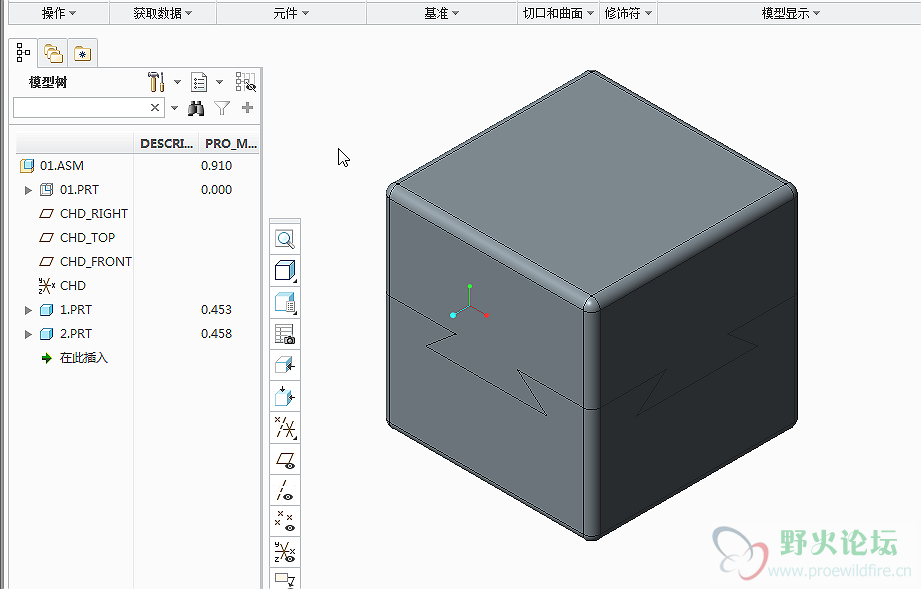Open the search field dropdown arrow
Image resolution: width=921 pixels, height=589 pixels.
[x=174, y=108]
